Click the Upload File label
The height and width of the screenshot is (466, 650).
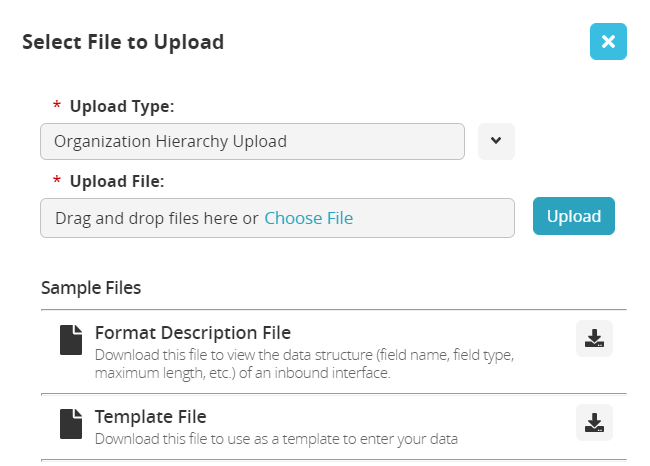coord(117,181)
